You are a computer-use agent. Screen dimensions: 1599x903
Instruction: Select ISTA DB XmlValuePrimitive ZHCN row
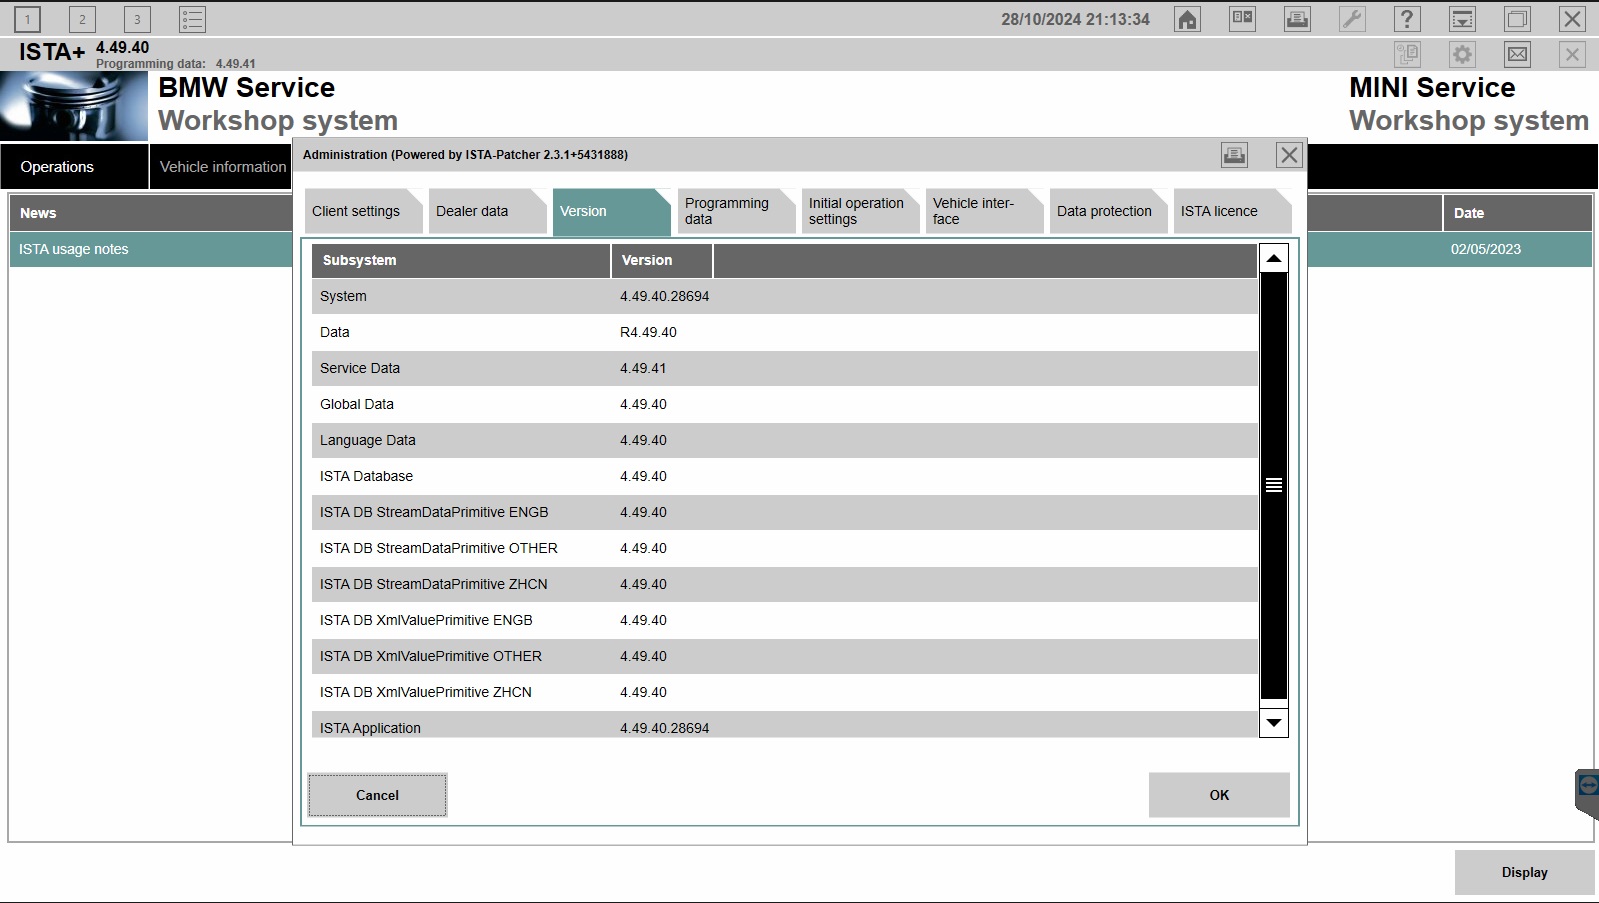pos(784,692)
